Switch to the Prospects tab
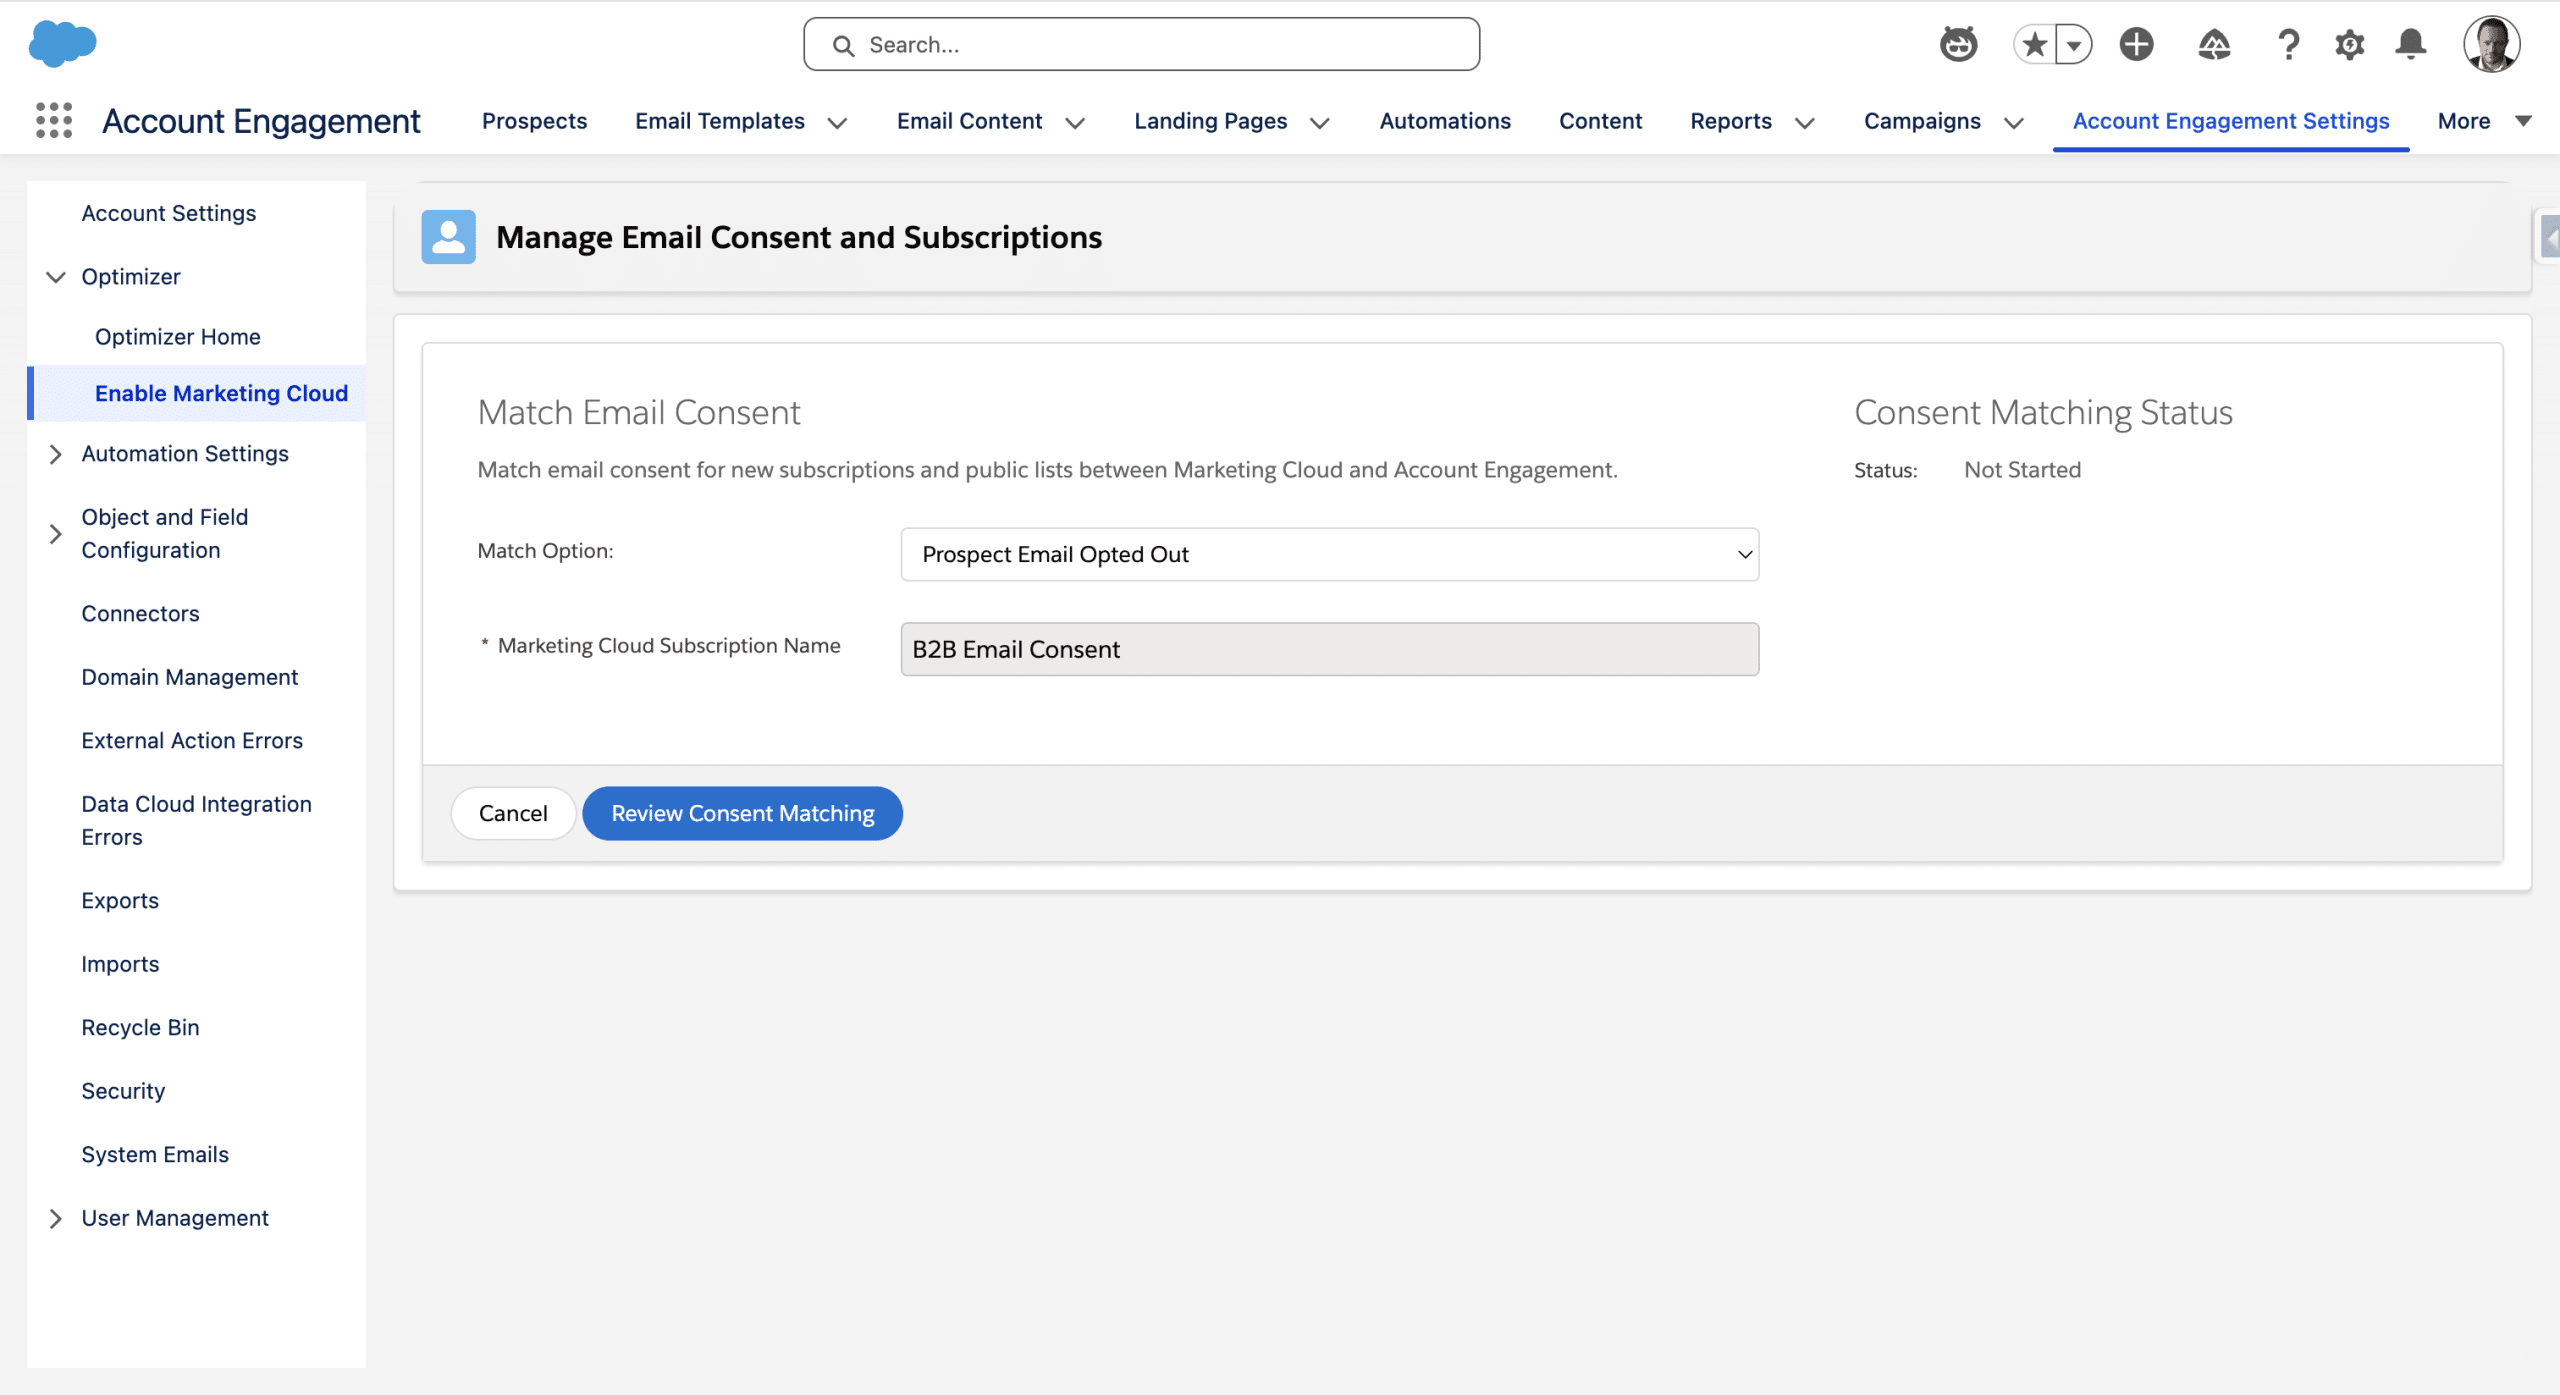This screenshot has width=2560, height=1395. point(534,121)
